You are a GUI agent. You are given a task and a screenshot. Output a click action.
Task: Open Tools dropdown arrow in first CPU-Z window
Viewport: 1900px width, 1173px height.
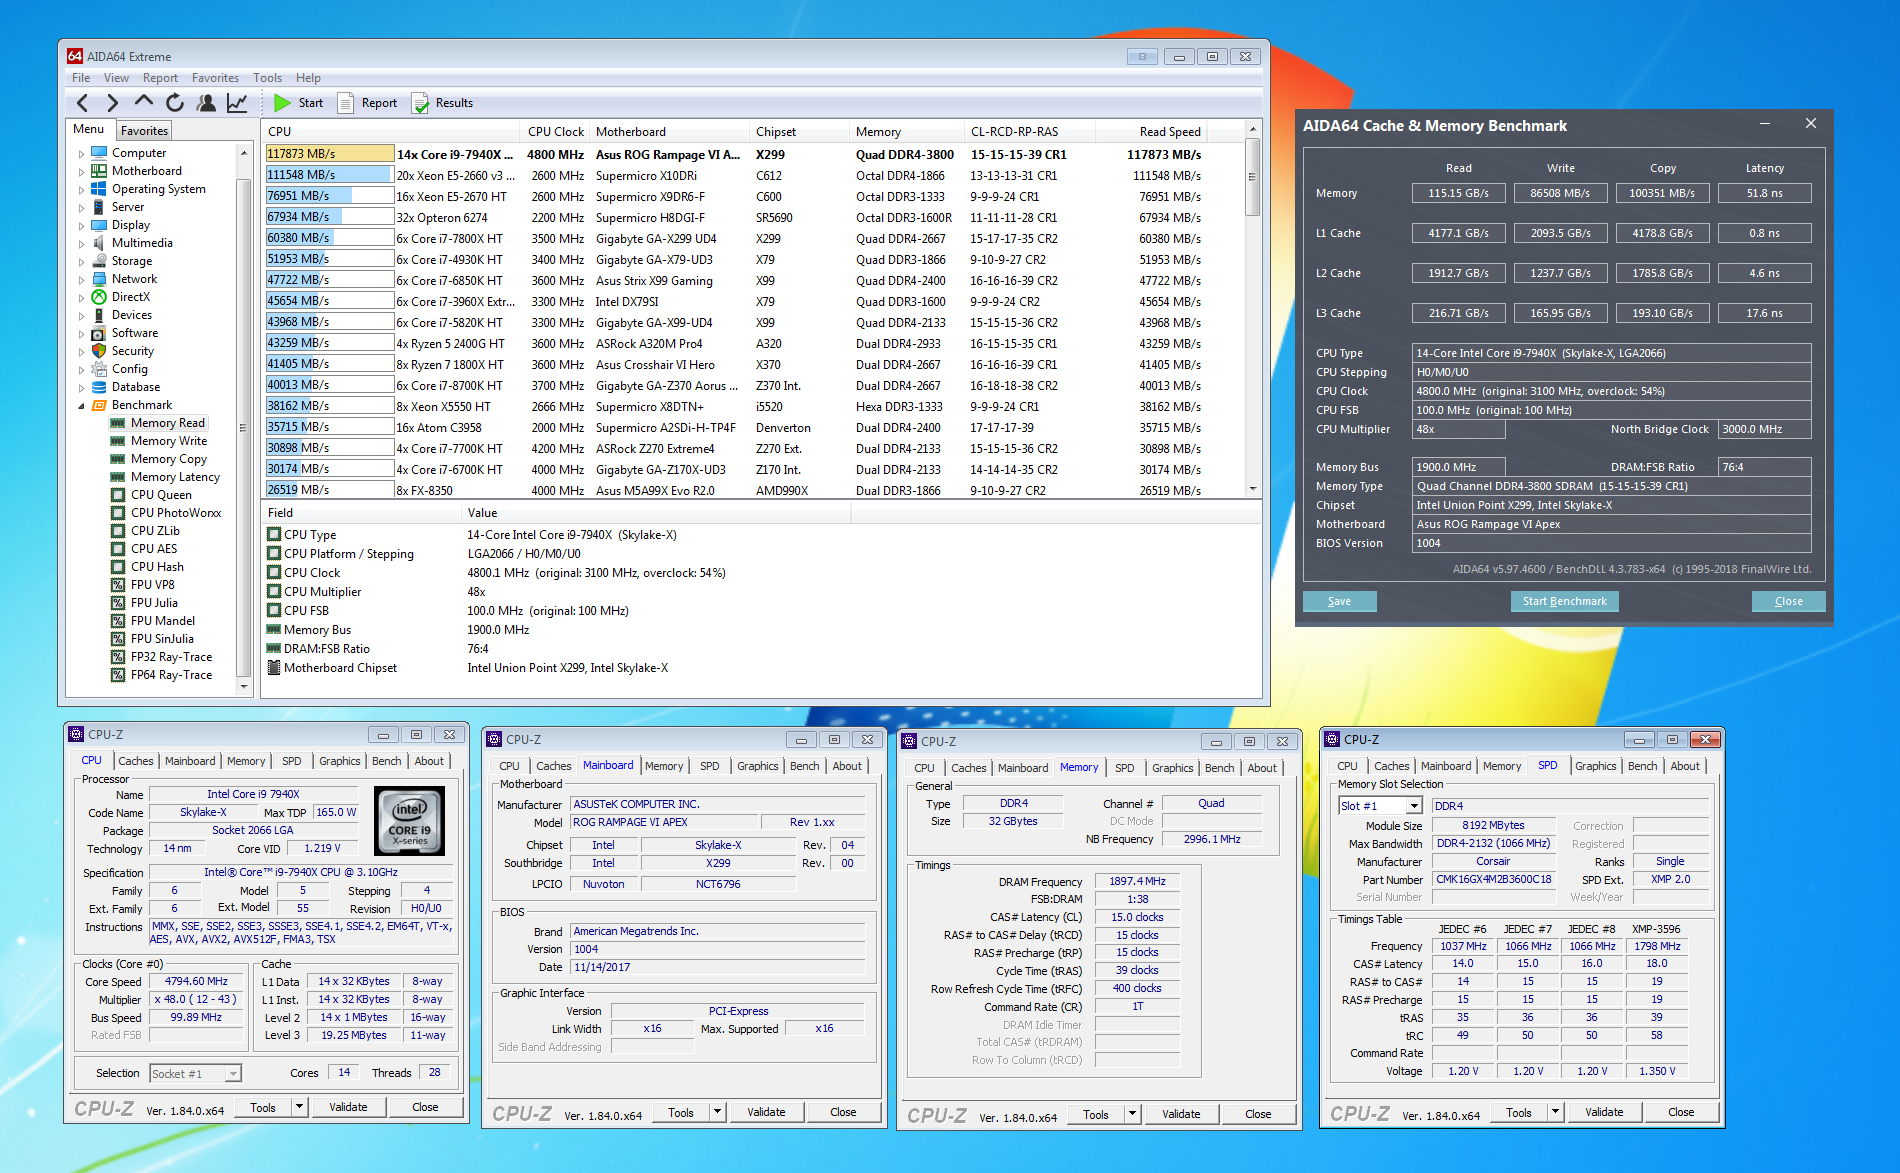pyautogui.click(x=298, y=1107)
